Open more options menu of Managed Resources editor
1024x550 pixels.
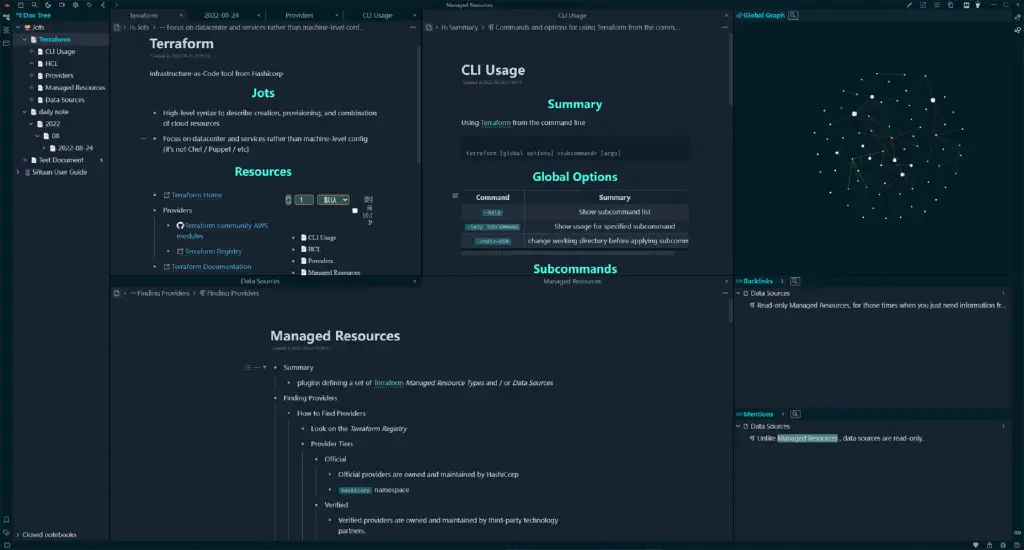point(724,293)
